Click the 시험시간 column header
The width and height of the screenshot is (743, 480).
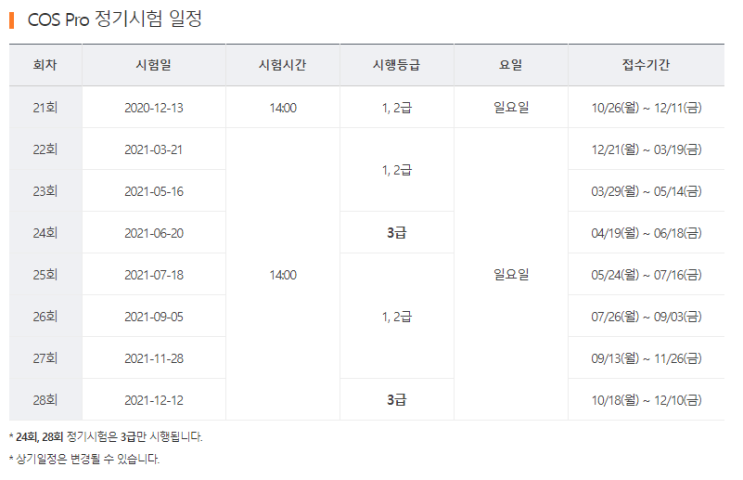click(x=282, y=65)
